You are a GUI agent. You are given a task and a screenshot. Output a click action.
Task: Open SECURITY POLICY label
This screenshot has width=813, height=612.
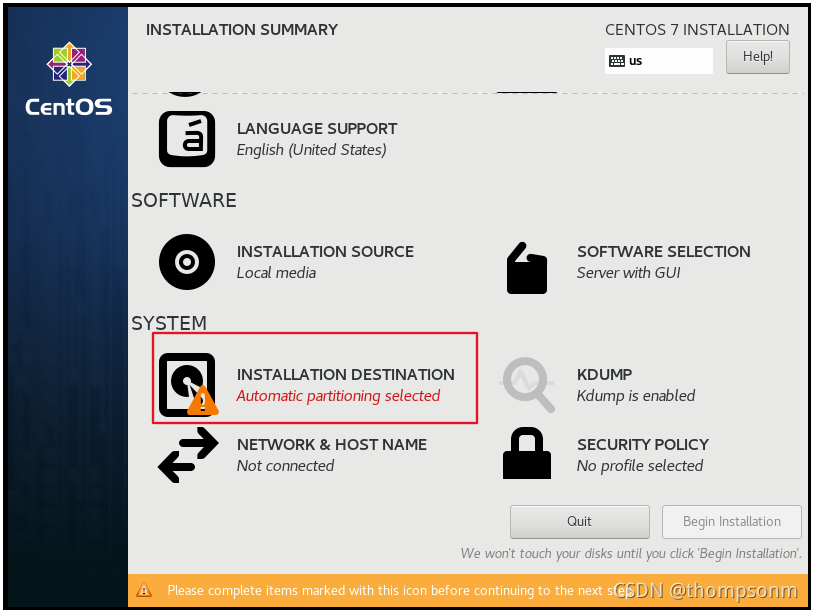[x=642, y=444]
